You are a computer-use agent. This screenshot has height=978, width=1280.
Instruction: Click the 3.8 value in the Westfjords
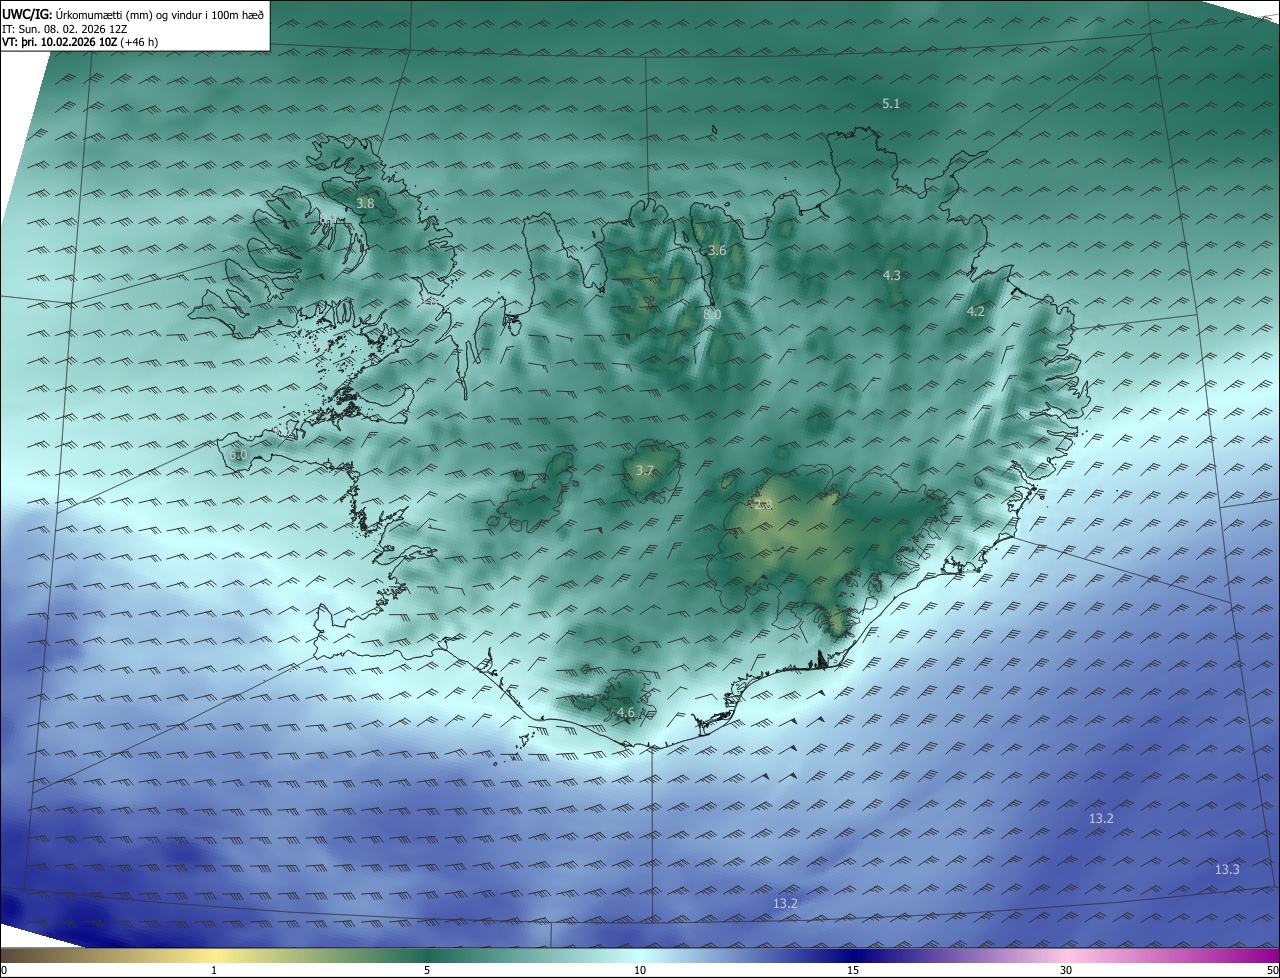tap(365, 203)
